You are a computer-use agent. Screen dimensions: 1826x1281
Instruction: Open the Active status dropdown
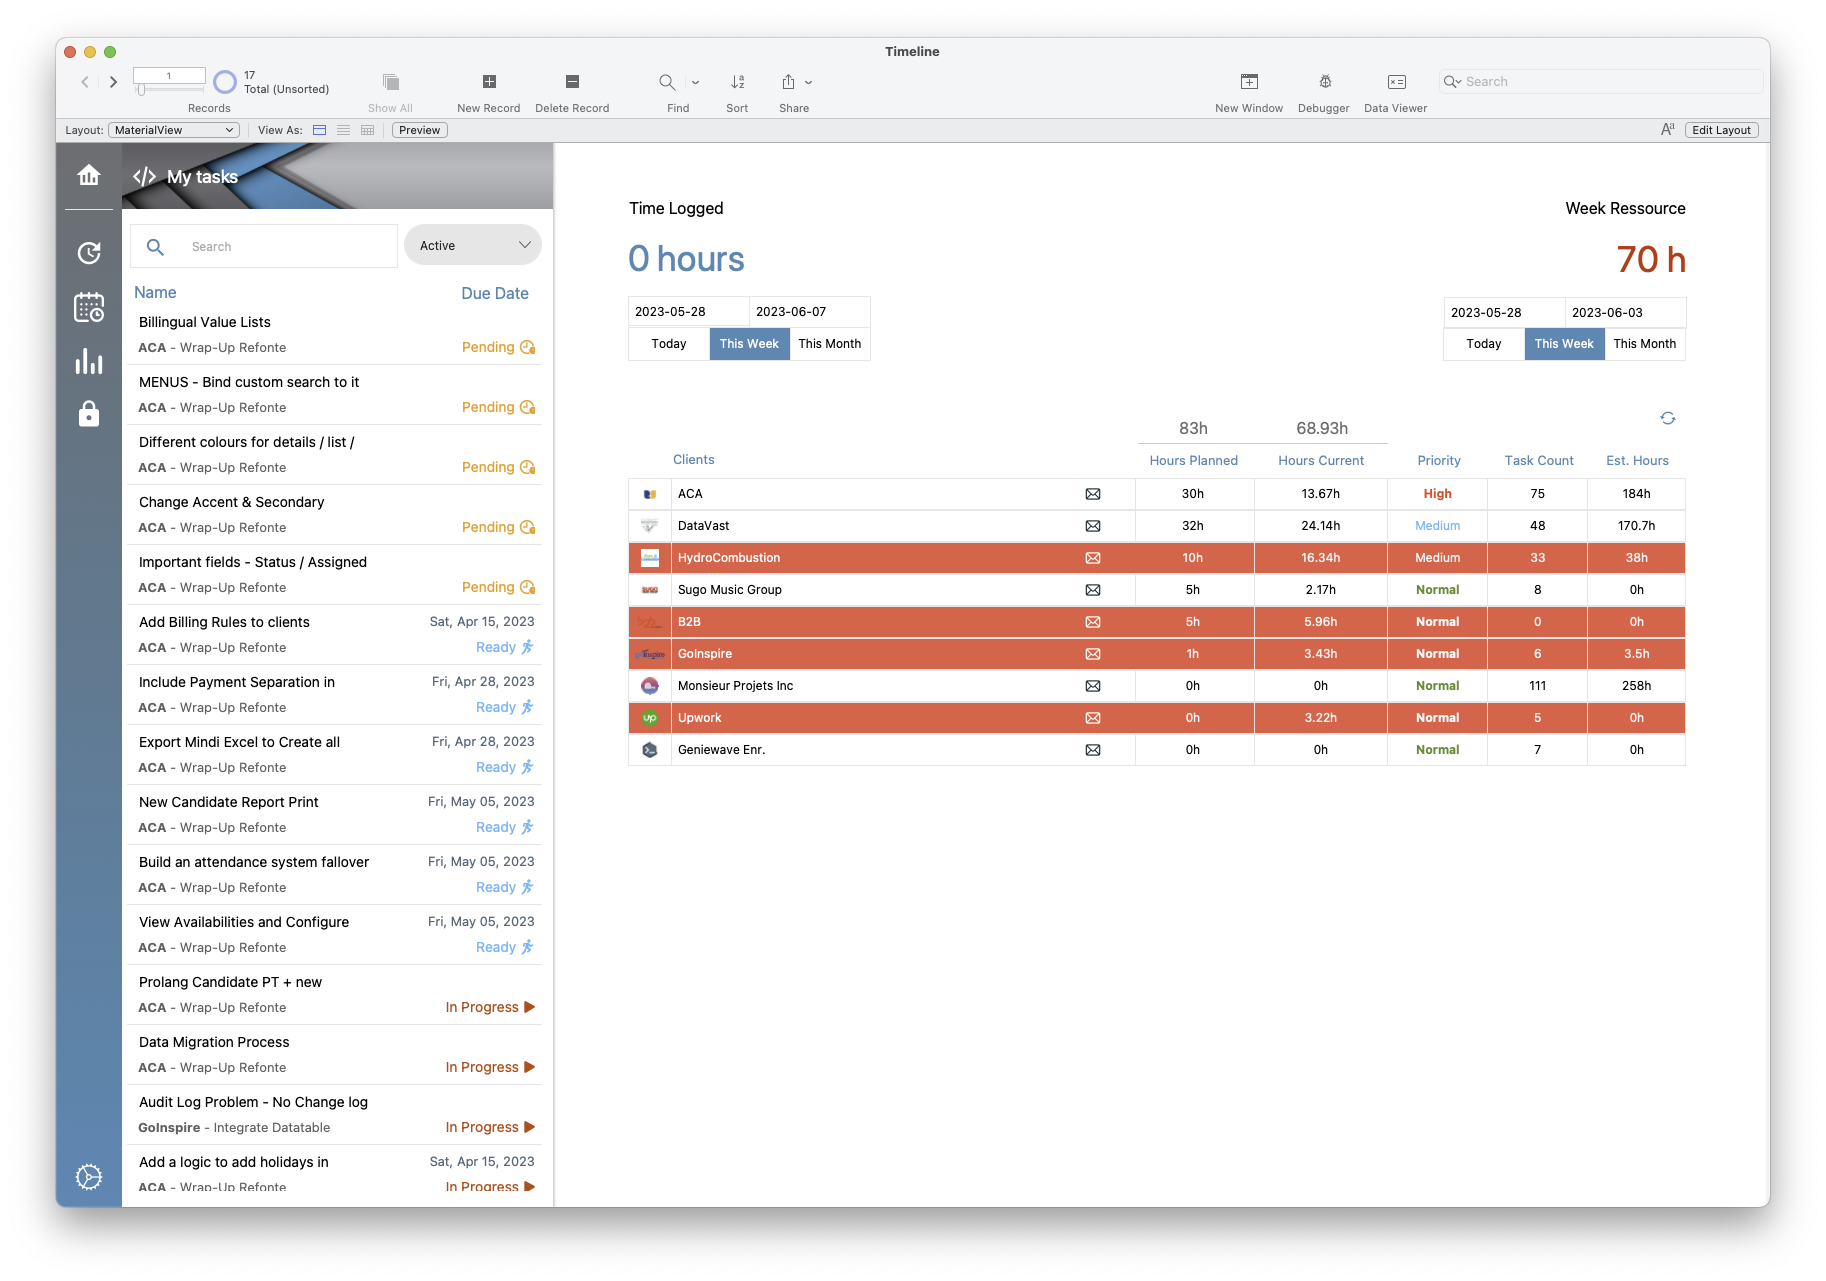[472, 244]
